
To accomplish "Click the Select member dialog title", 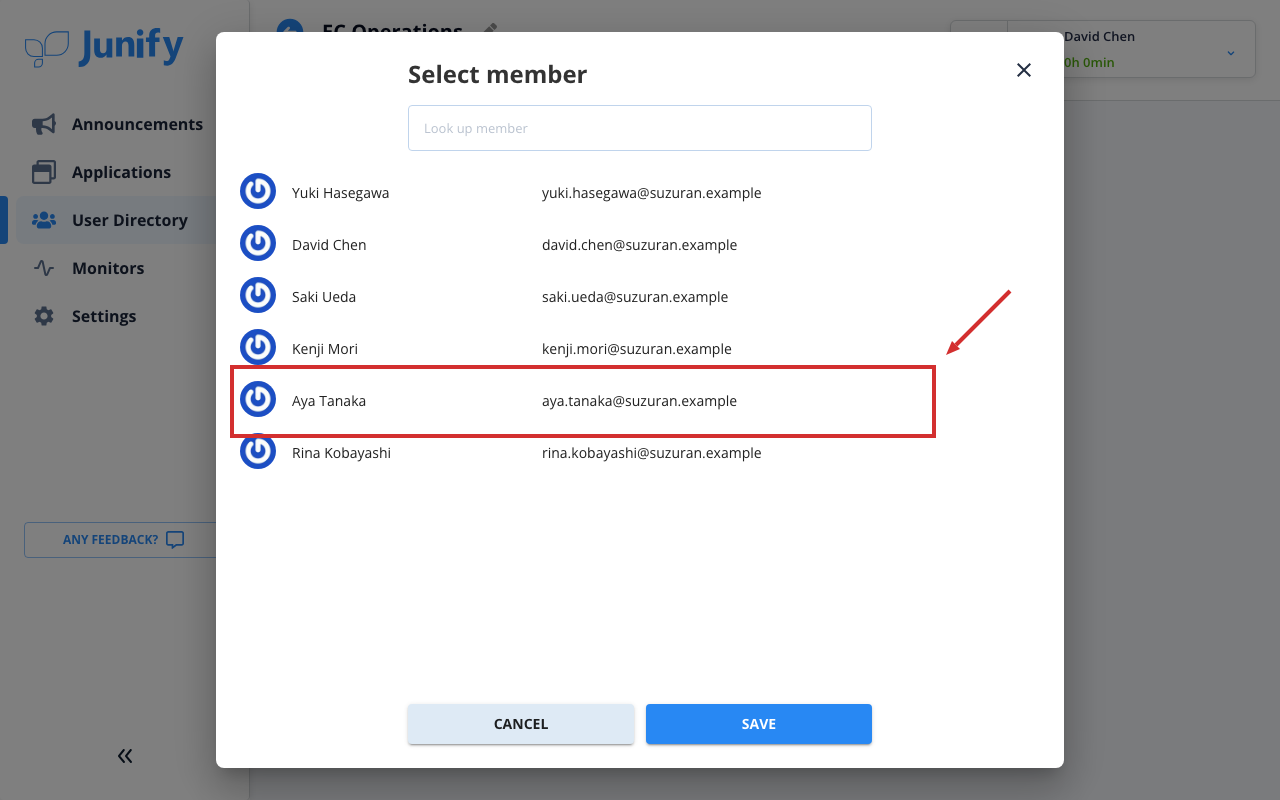I will click(497, 75).
